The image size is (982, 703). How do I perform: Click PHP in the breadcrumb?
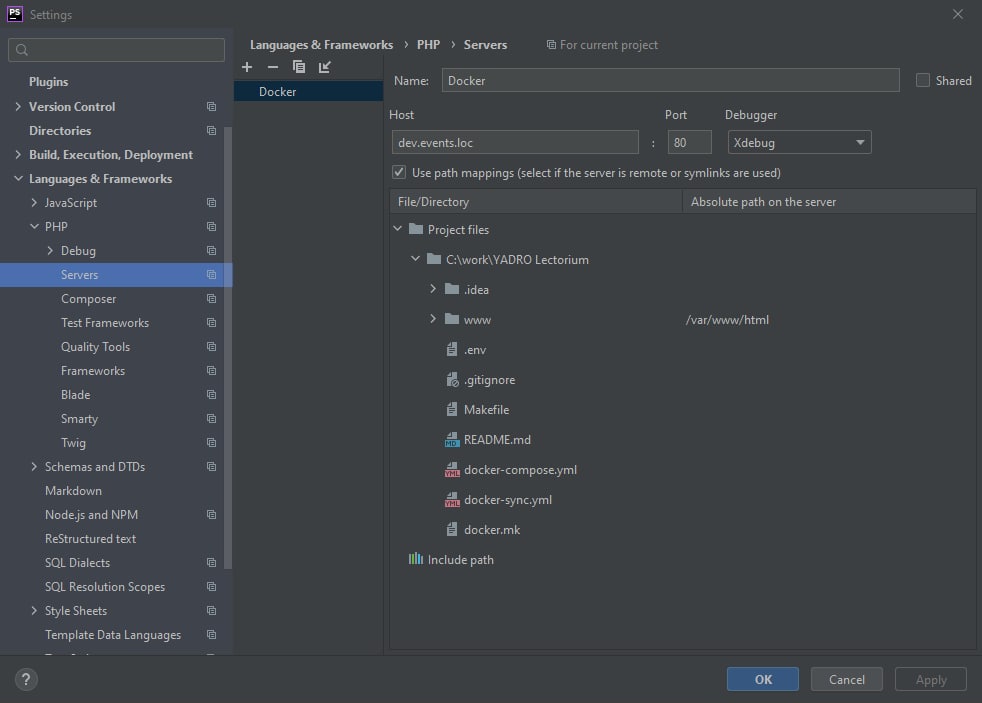click(x=428, y=45)
